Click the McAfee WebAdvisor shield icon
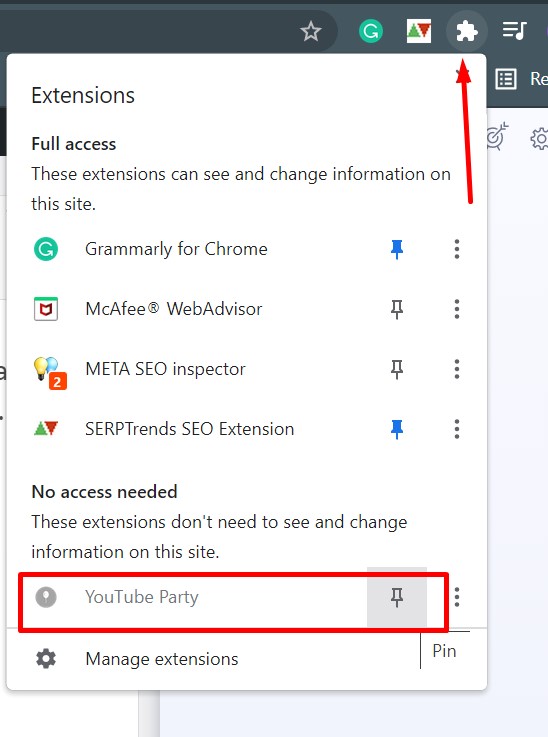 click(x=46, y=309)
